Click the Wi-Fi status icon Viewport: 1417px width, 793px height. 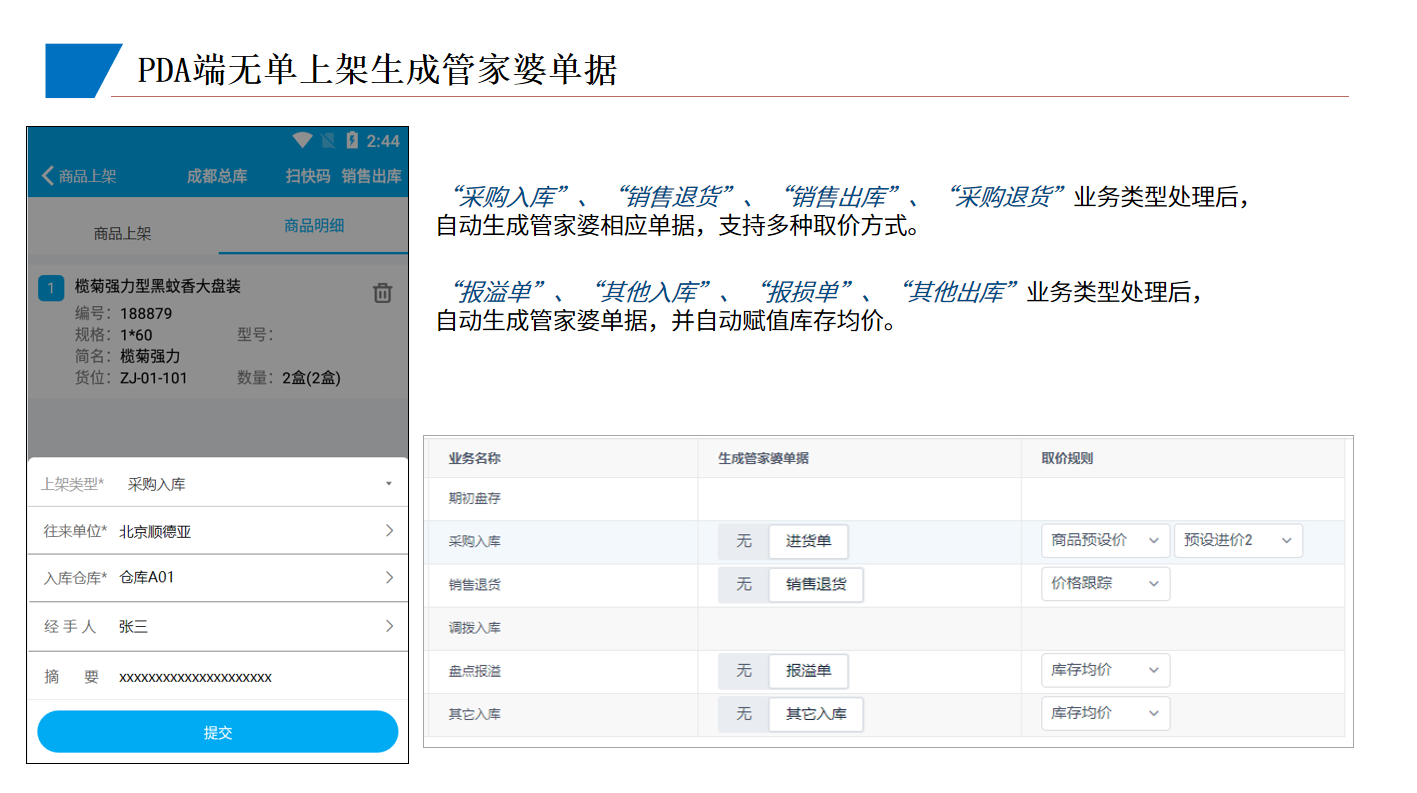pos(302,140)
